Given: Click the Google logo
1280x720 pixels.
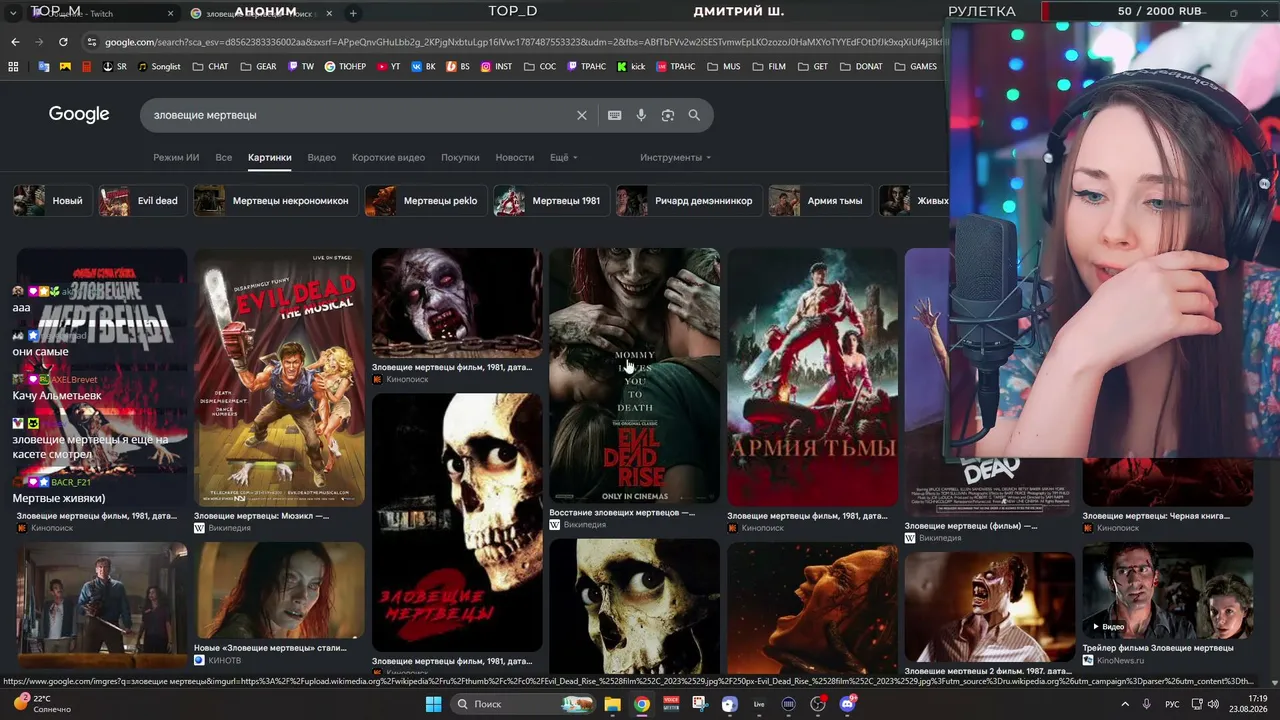Looking at the screenshot, I should coord(79,114).
